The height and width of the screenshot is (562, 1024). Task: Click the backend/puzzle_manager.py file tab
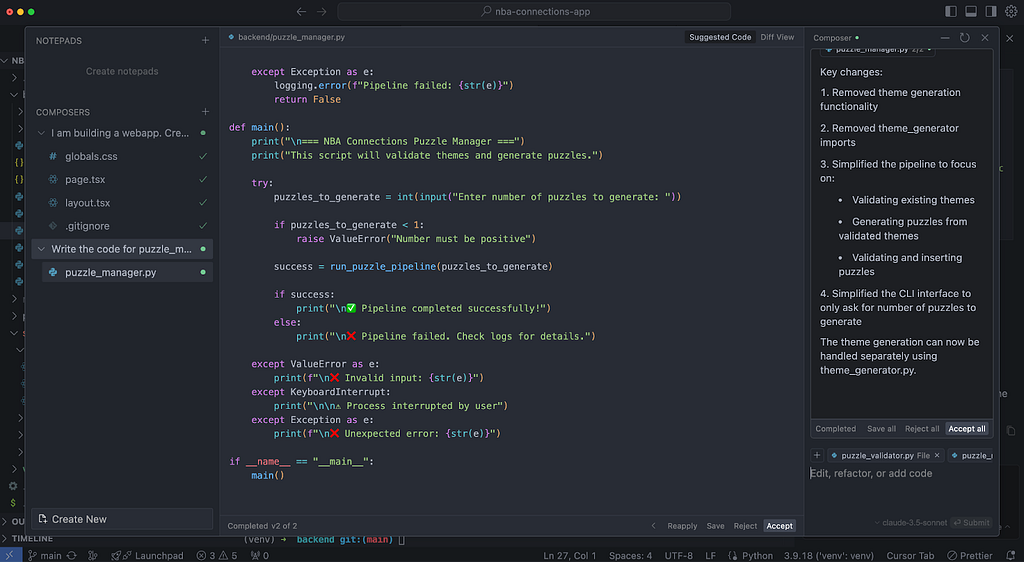click(286, 37)
